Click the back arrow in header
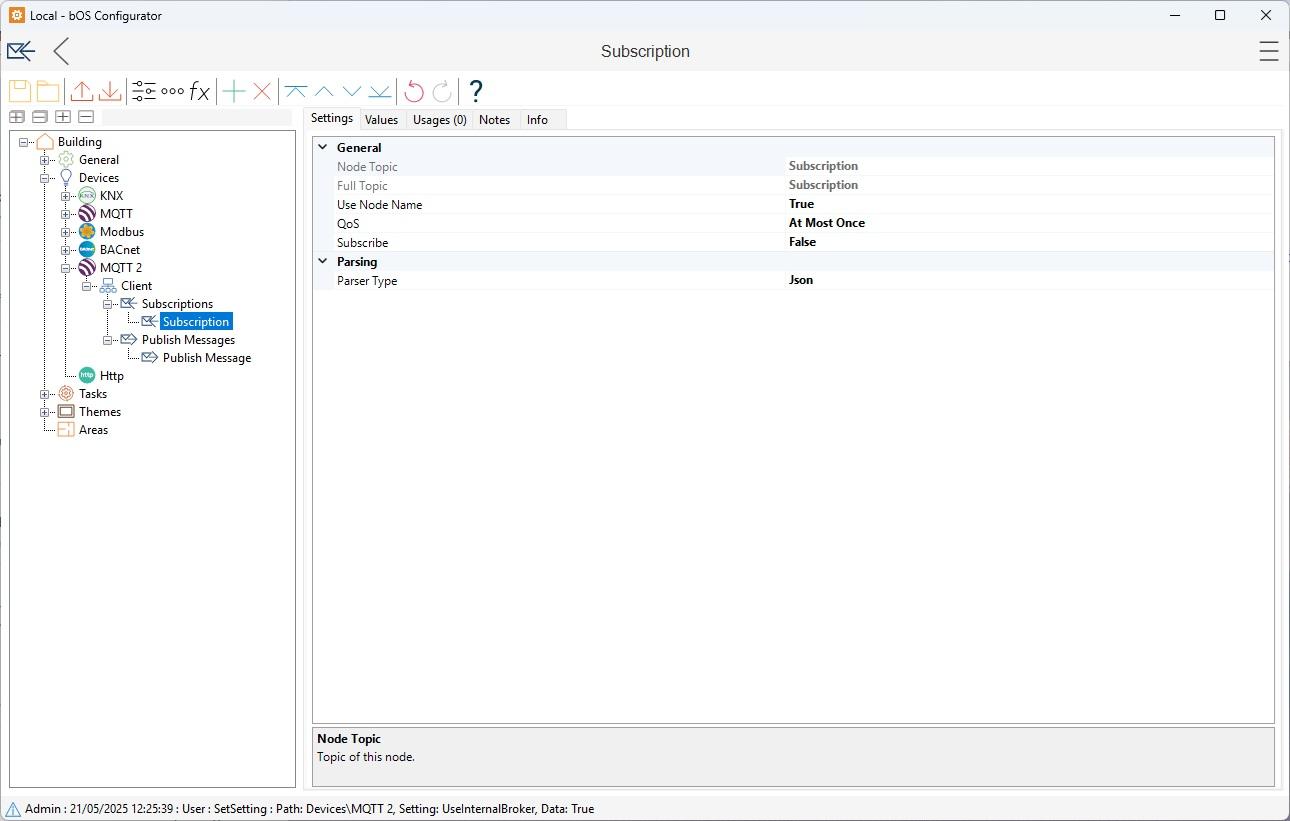 (61, 51)
